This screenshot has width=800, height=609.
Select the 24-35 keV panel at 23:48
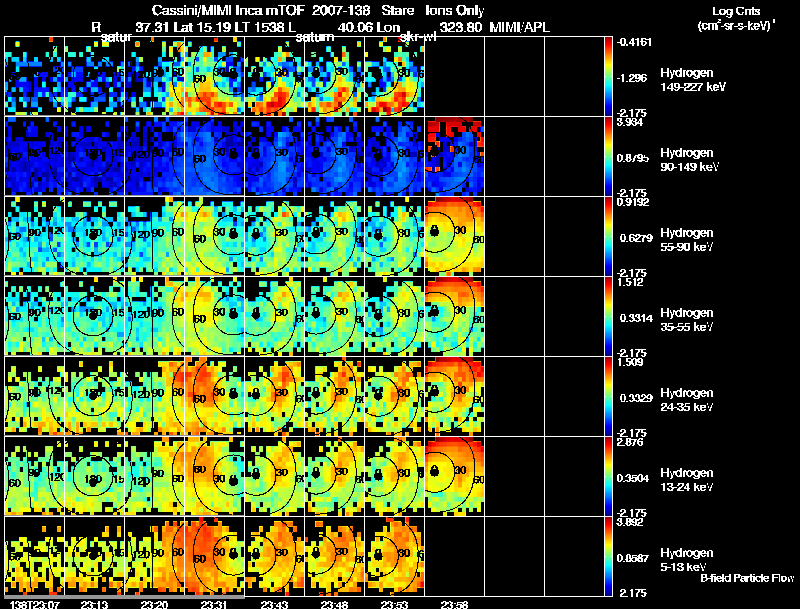point(335,396)
